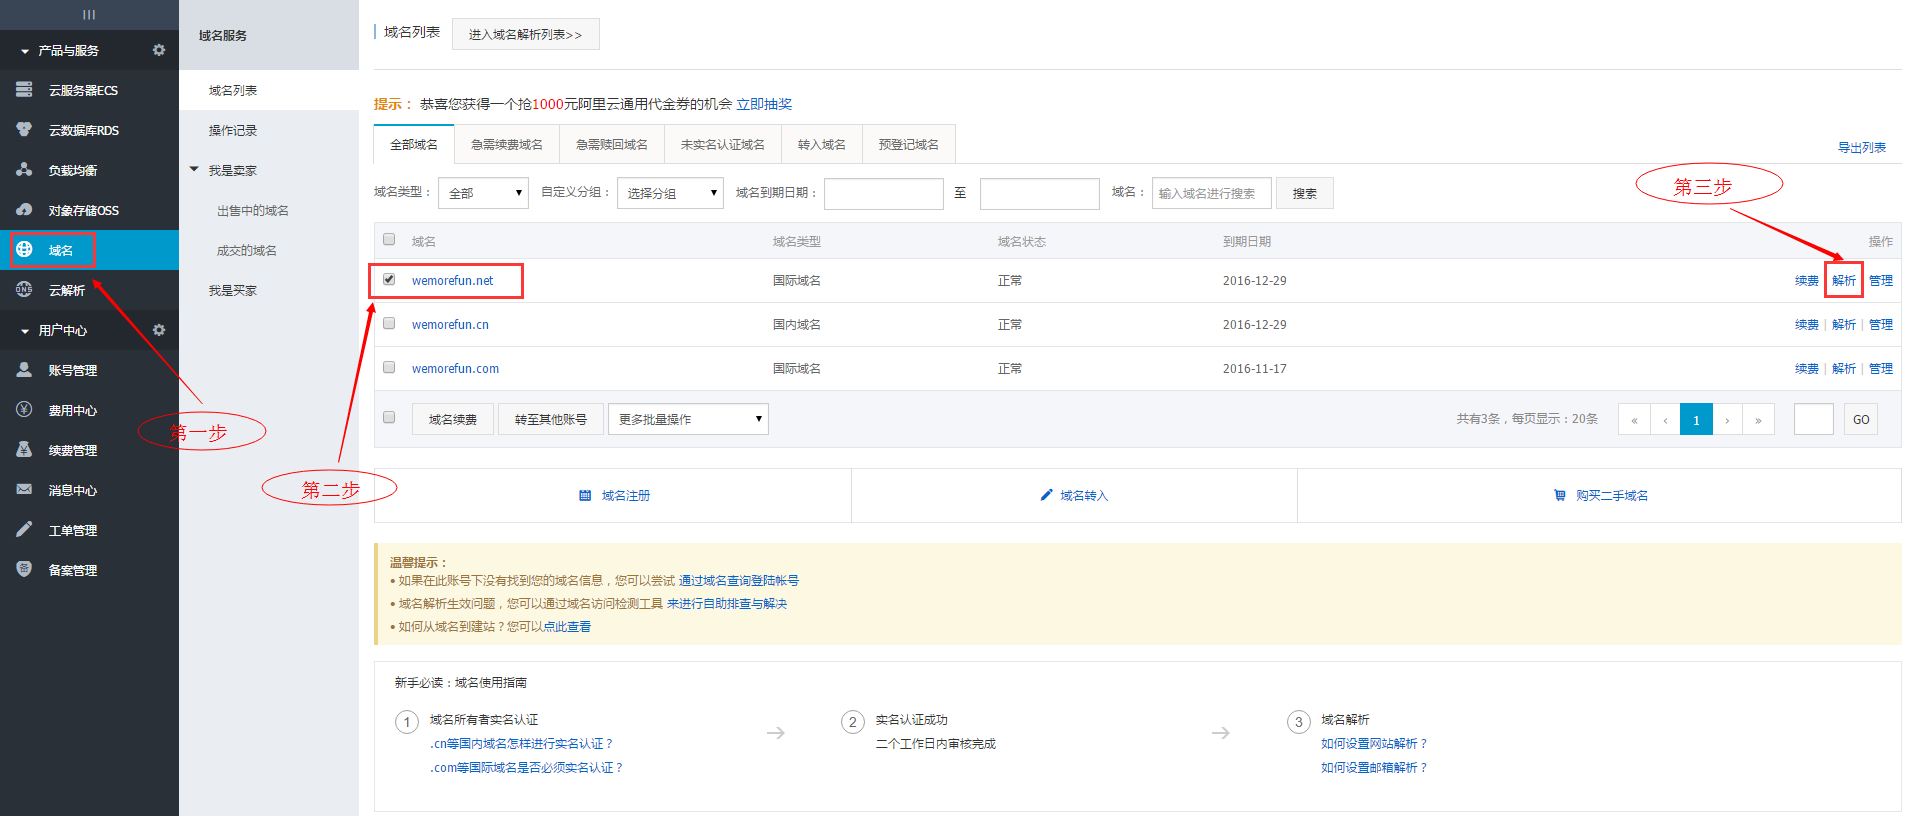Go to next page with › button
Screen dimensions: 1917x816
(x=1727, y=419)
